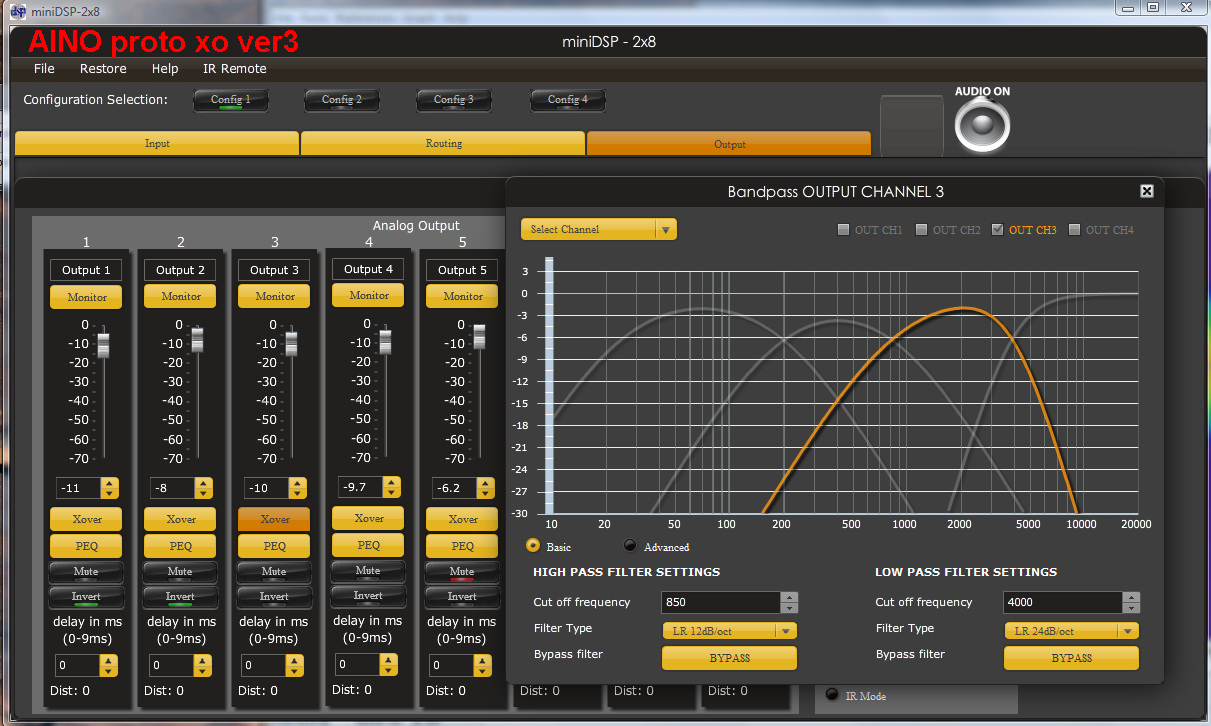Toggle Invert on Output 2

(180, 597)
